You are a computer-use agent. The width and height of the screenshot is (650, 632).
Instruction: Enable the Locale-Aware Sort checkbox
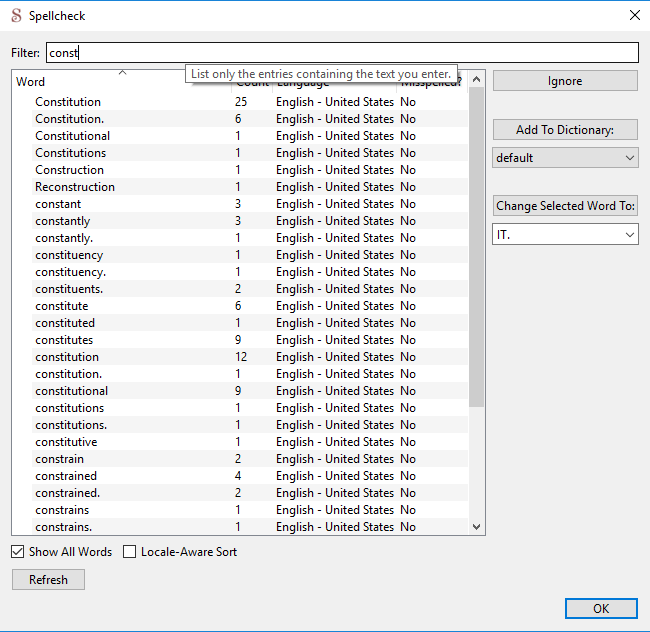point(131,552)
